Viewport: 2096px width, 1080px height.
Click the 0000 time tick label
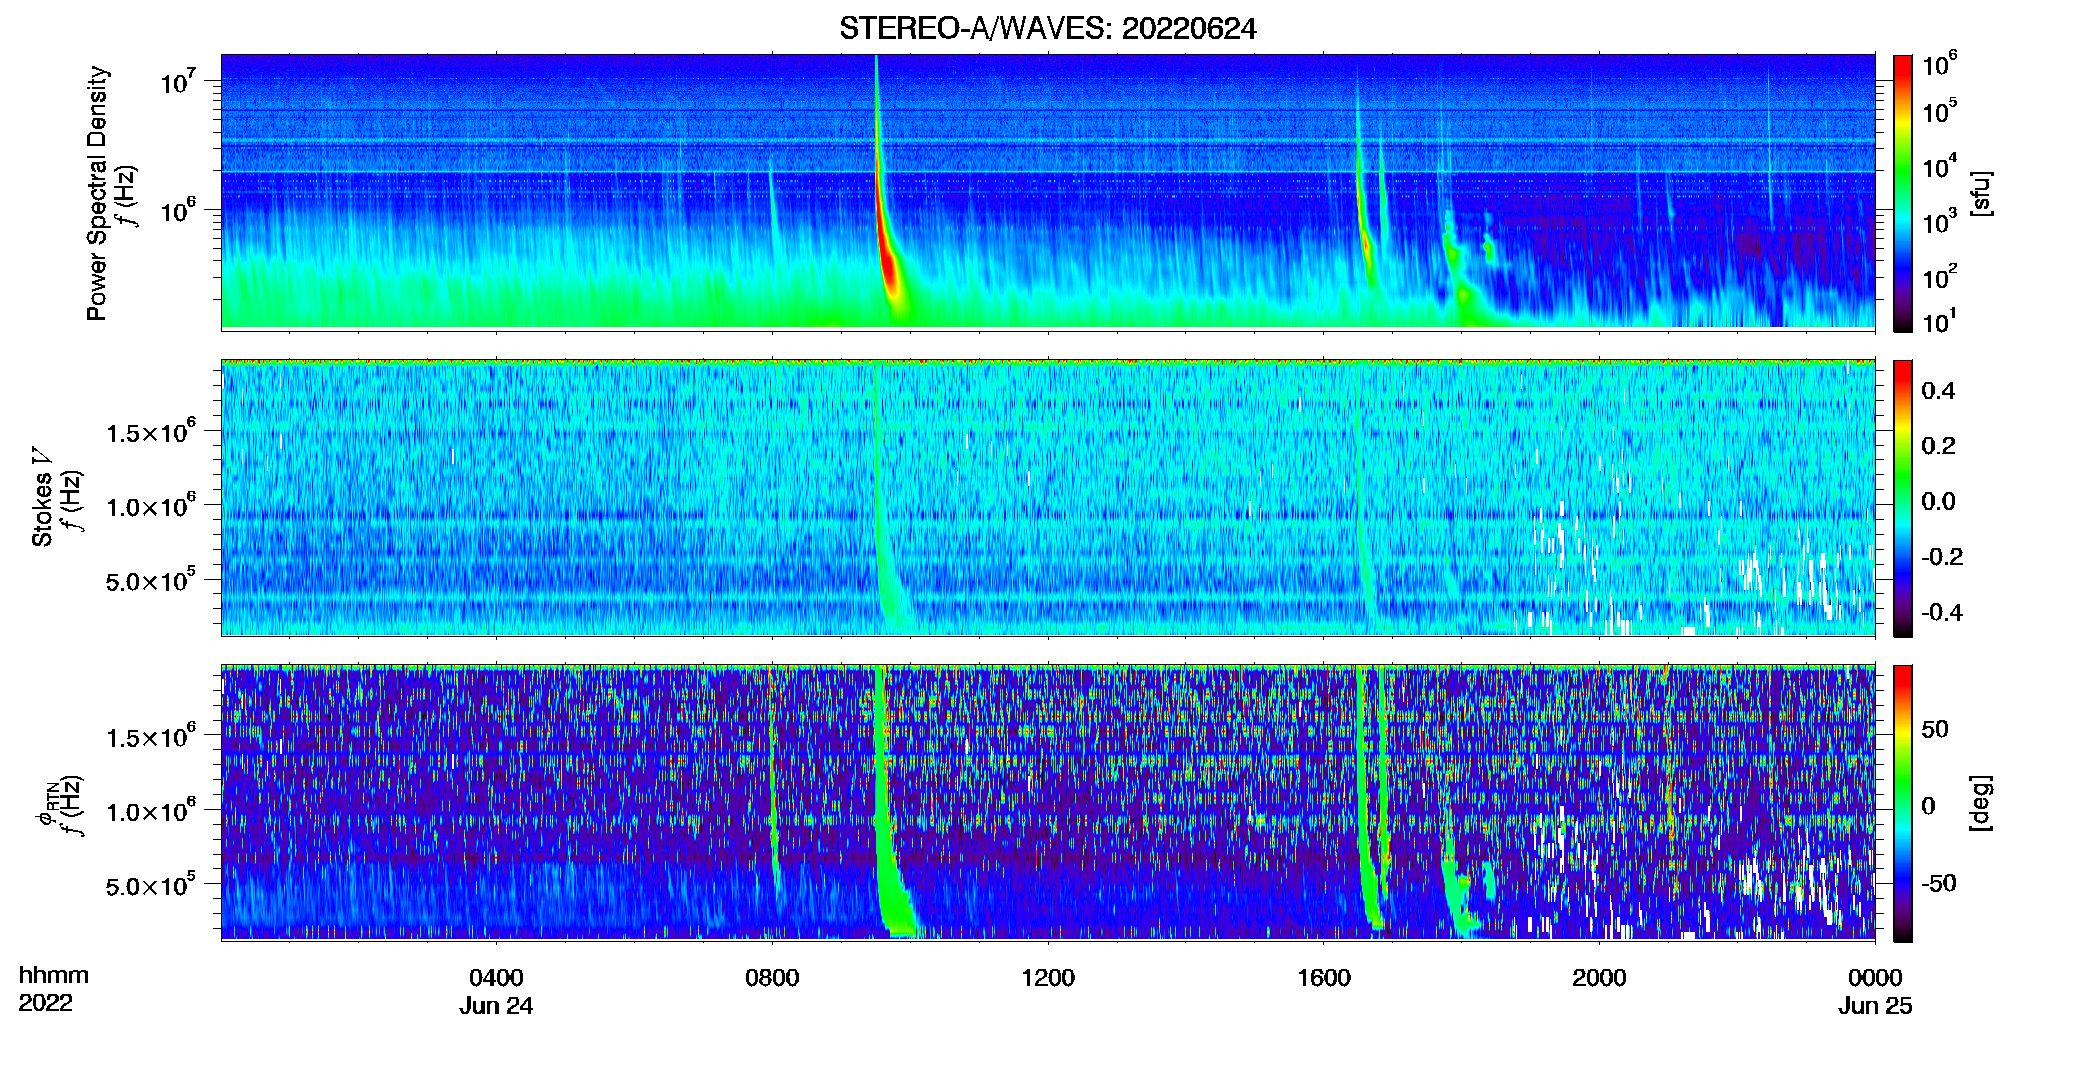(1875, 977)
